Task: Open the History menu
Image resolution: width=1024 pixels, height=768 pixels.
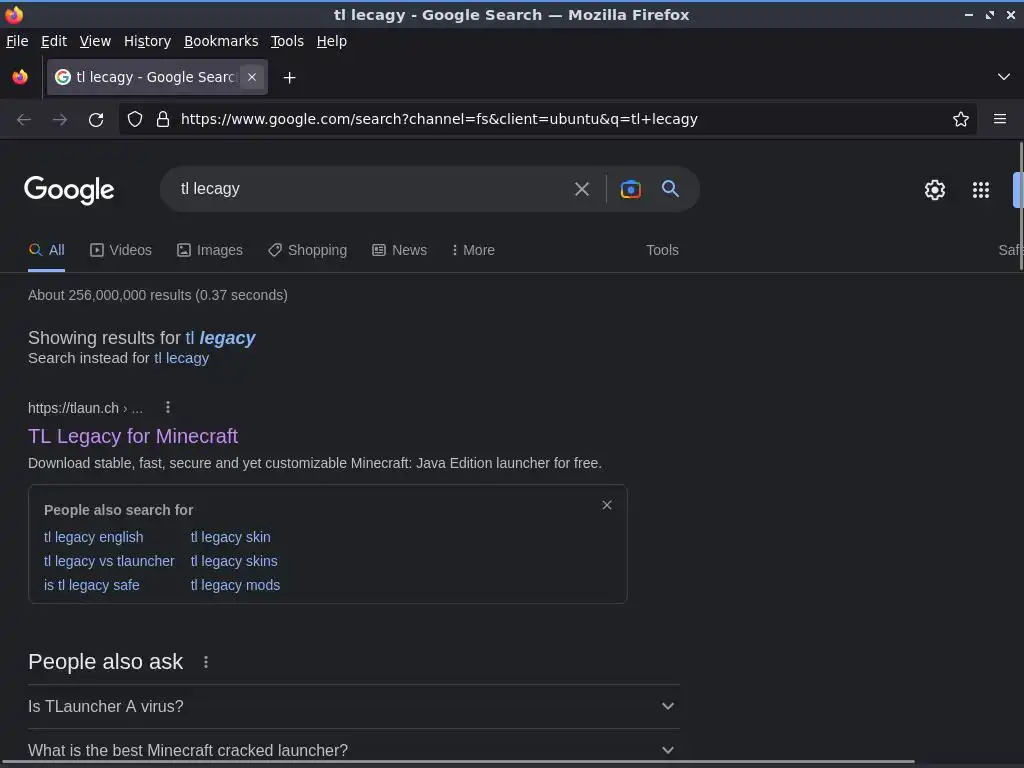Action: click(148, 41)
